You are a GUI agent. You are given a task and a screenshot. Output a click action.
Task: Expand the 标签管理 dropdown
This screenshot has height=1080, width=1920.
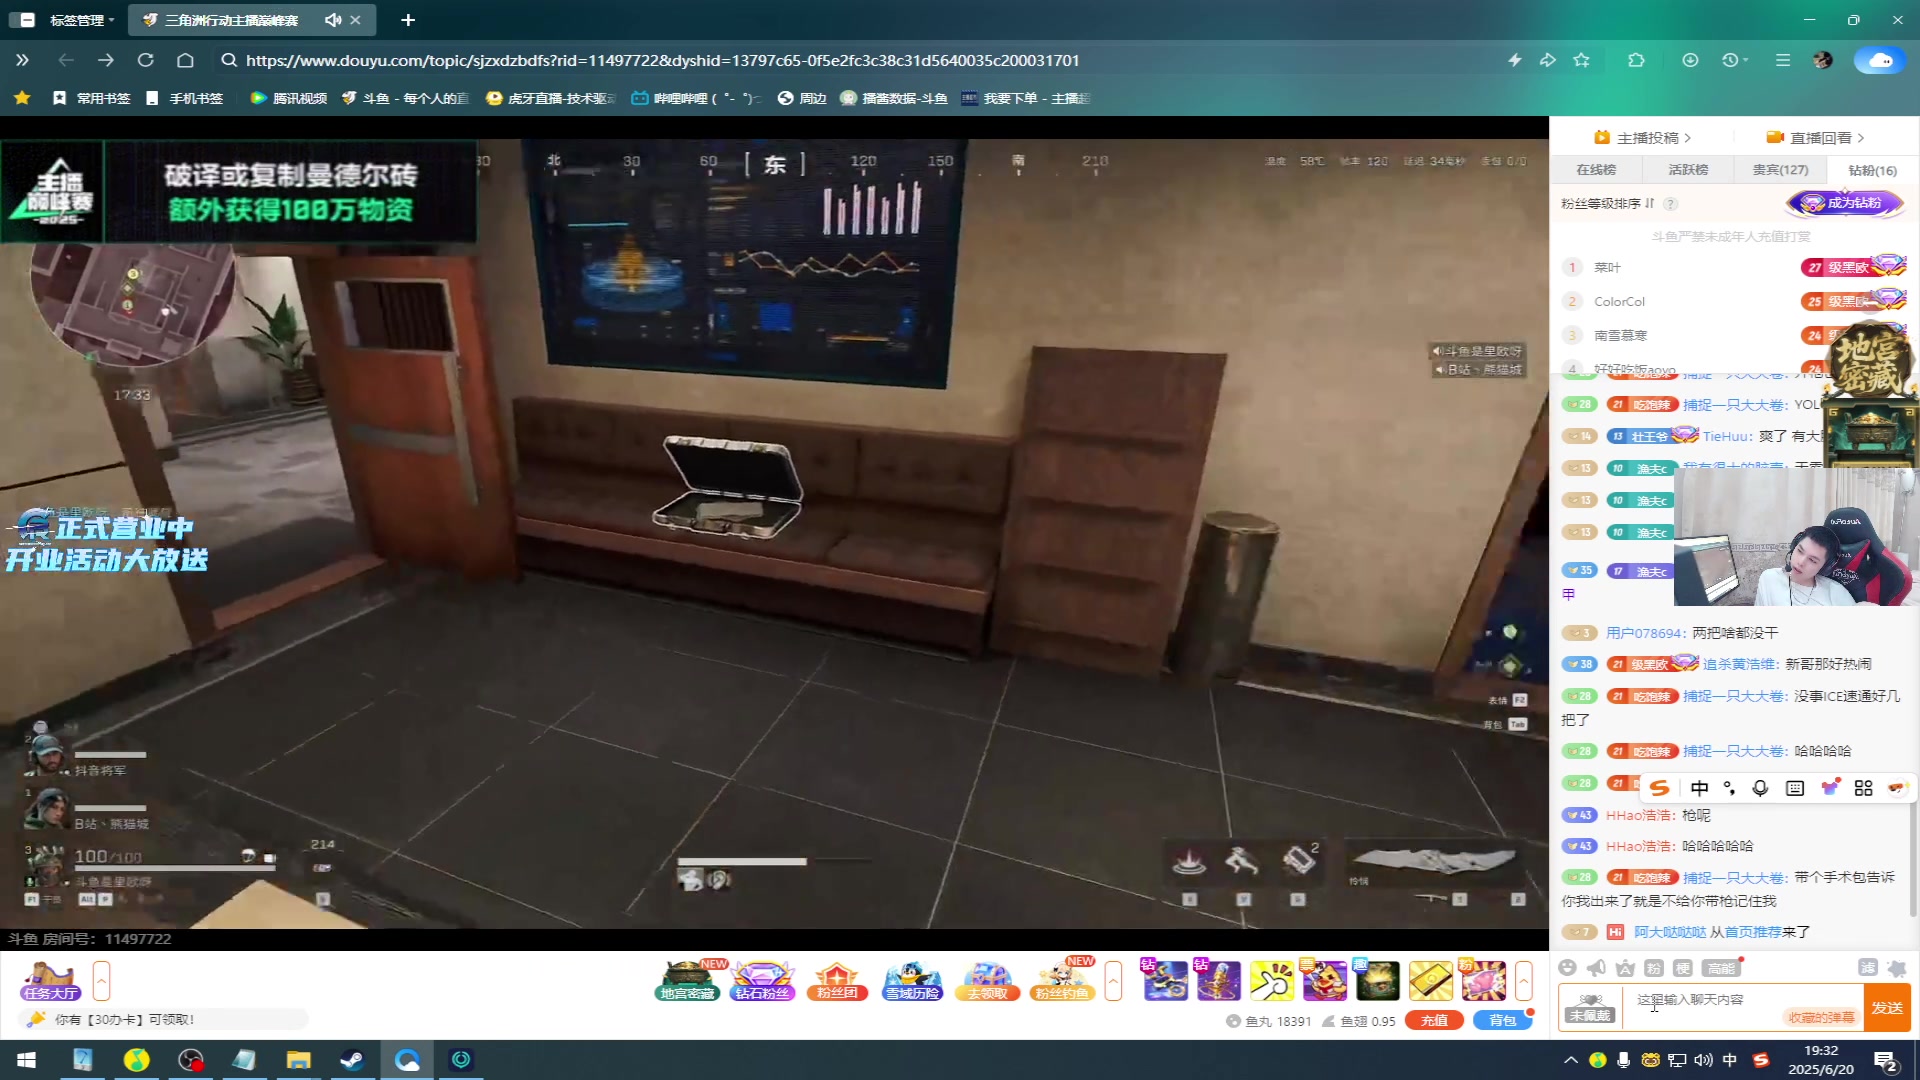click(x=82, y=20)
